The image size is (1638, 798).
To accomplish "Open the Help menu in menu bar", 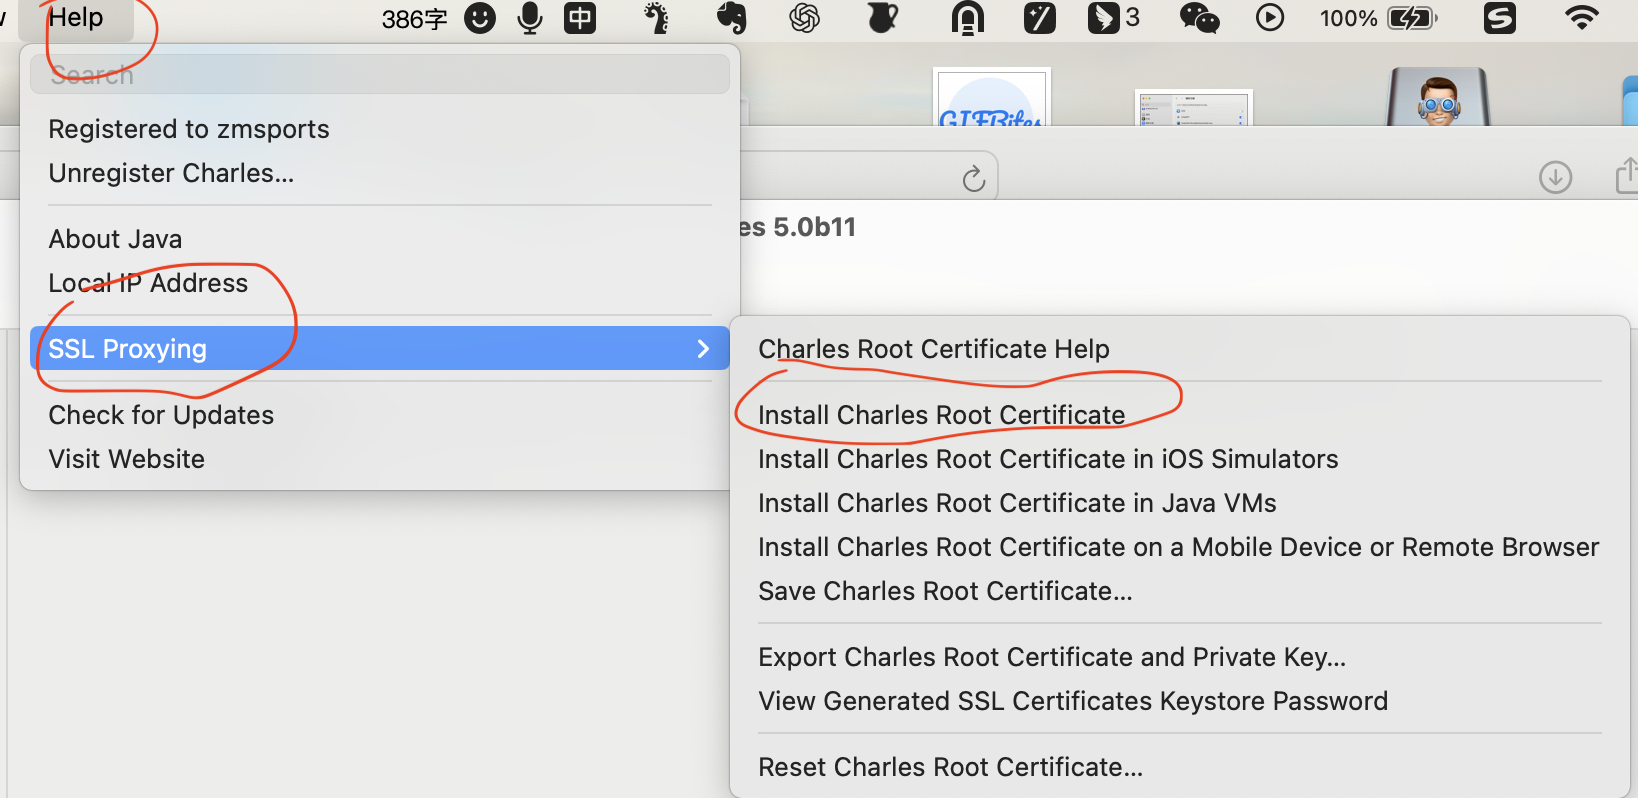I will 76,18.
